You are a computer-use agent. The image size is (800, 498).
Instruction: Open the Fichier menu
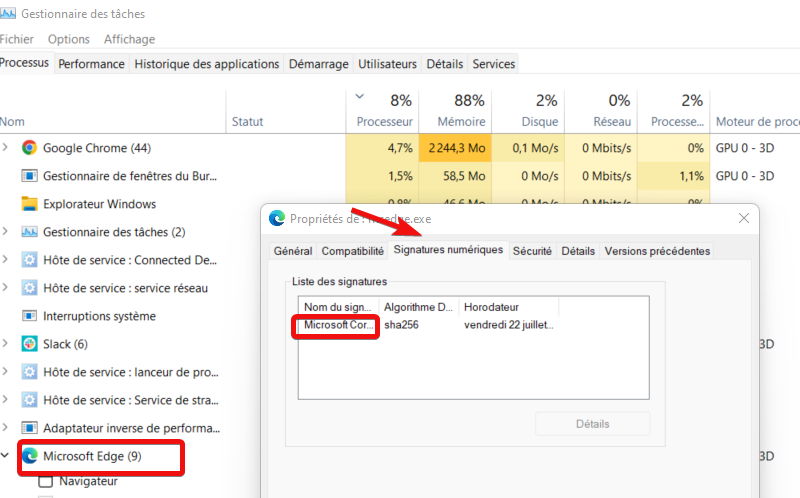point(16,39)
